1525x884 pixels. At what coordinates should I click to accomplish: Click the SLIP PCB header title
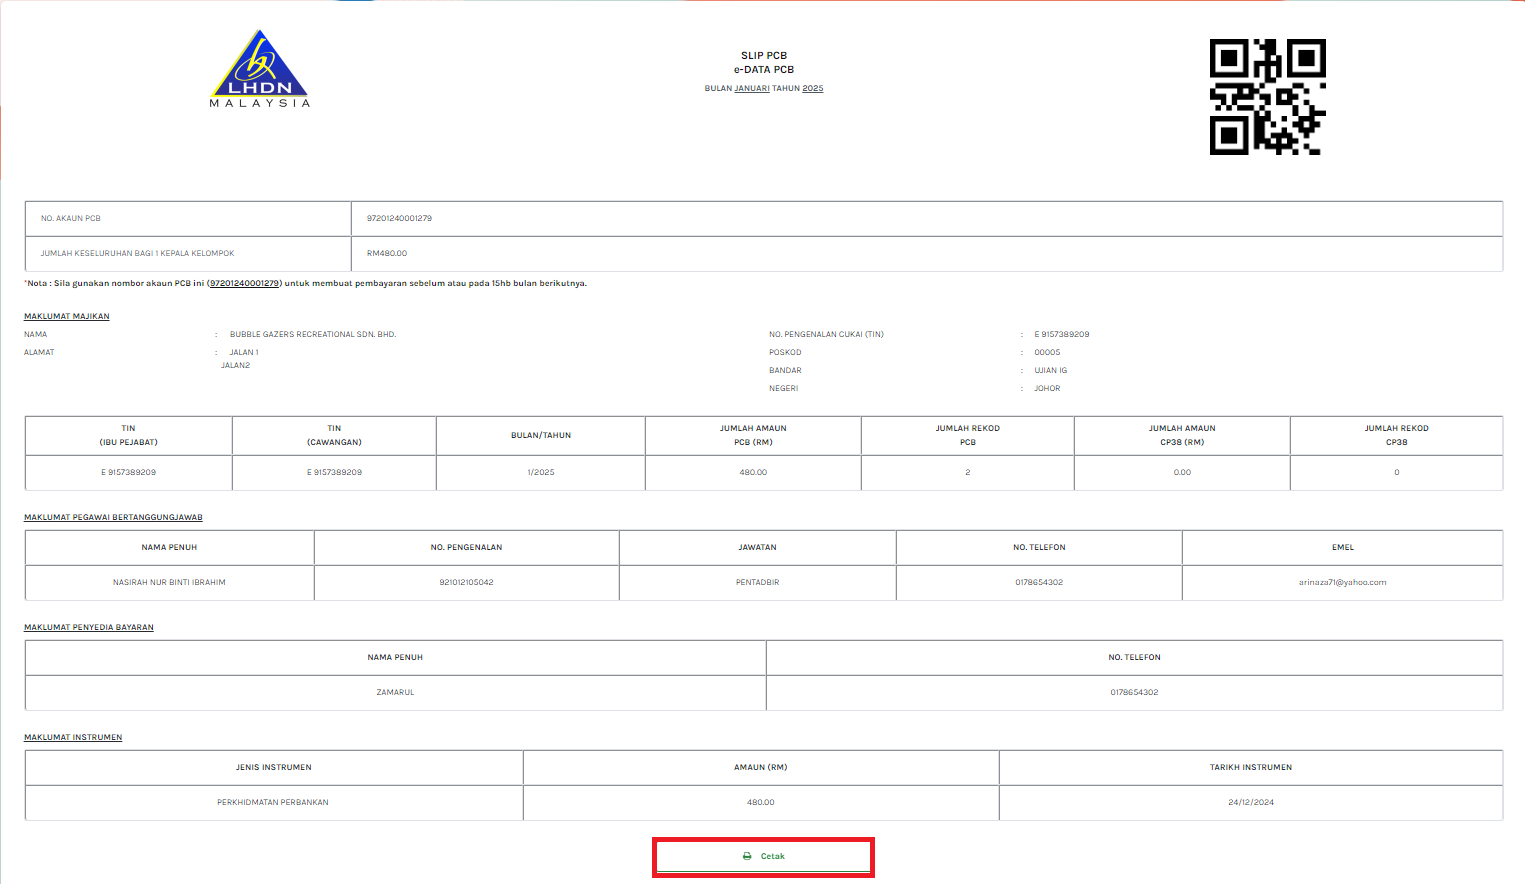tap(763, 56)
